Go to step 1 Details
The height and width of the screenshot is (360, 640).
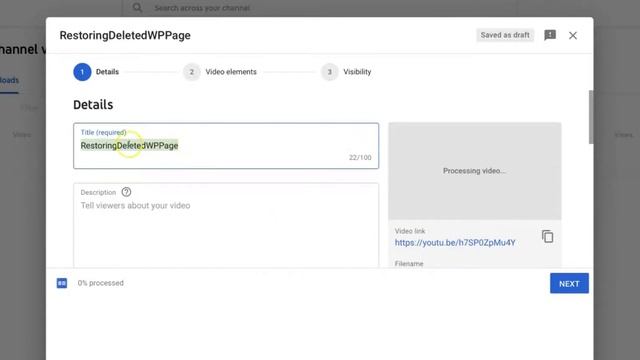coord(96,72)
